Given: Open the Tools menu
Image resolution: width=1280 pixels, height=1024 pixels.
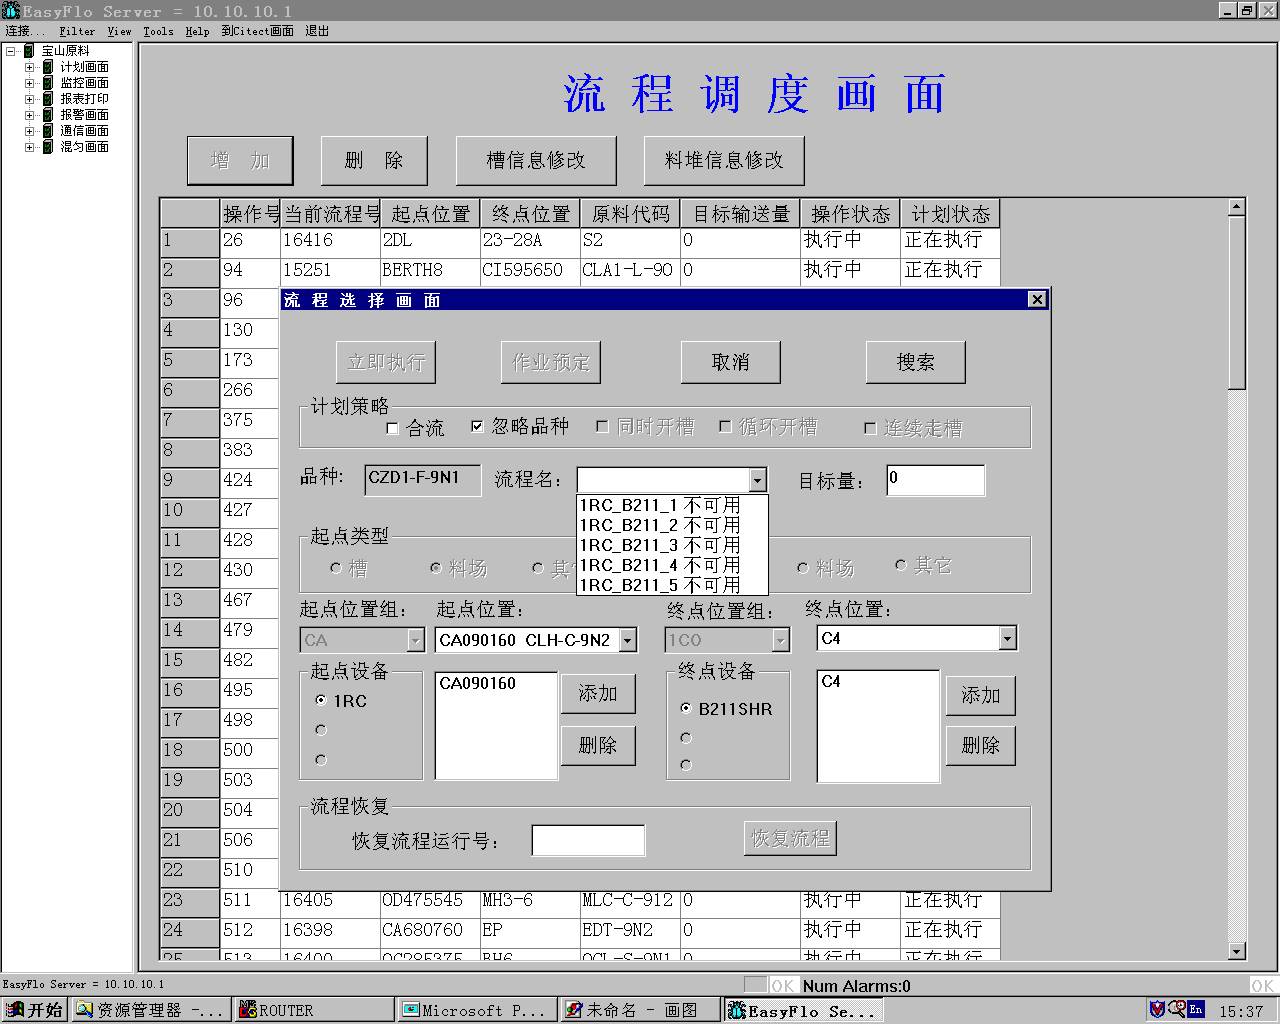Looking at the screenshot, I should [158, 31].
